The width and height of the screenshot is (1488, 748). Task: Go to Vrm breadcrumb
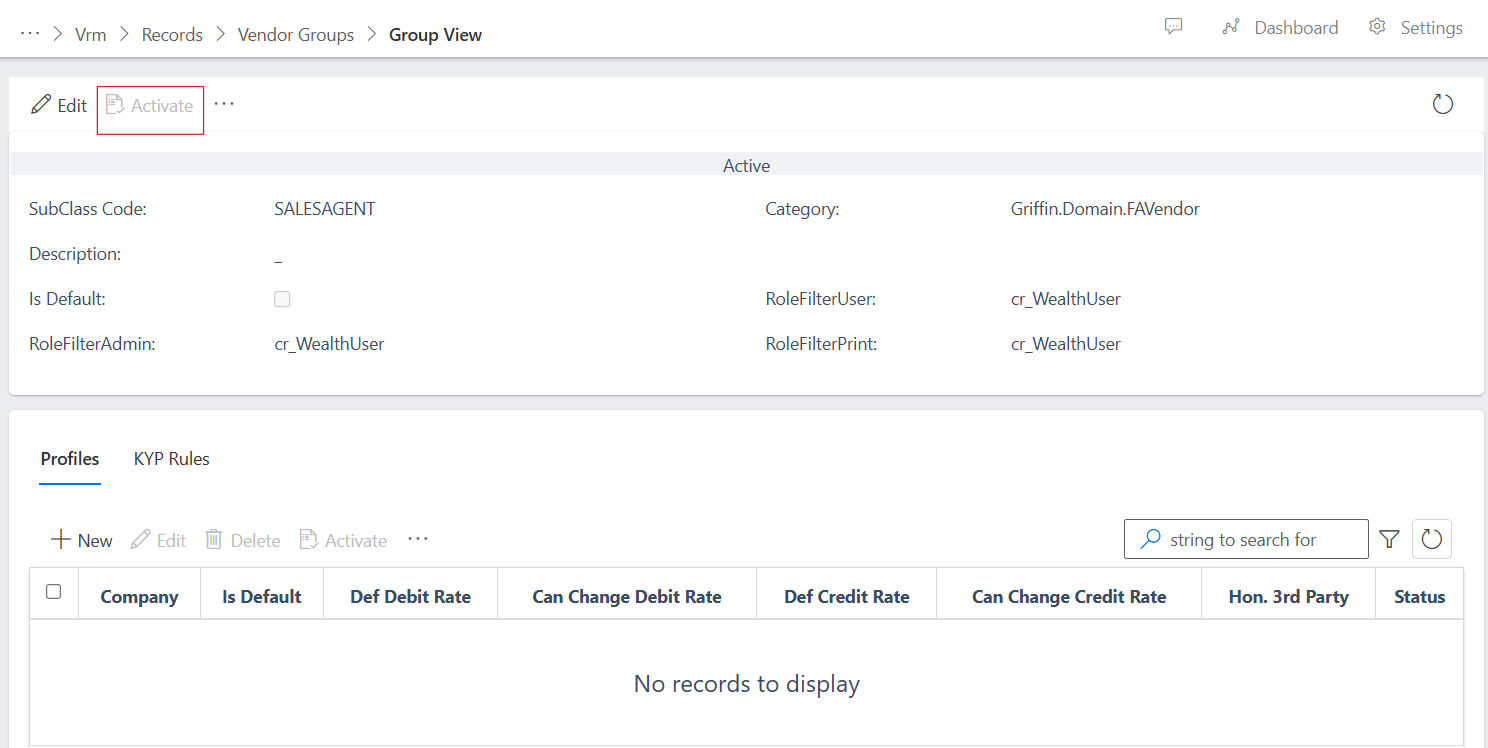(x=91, y=35)
